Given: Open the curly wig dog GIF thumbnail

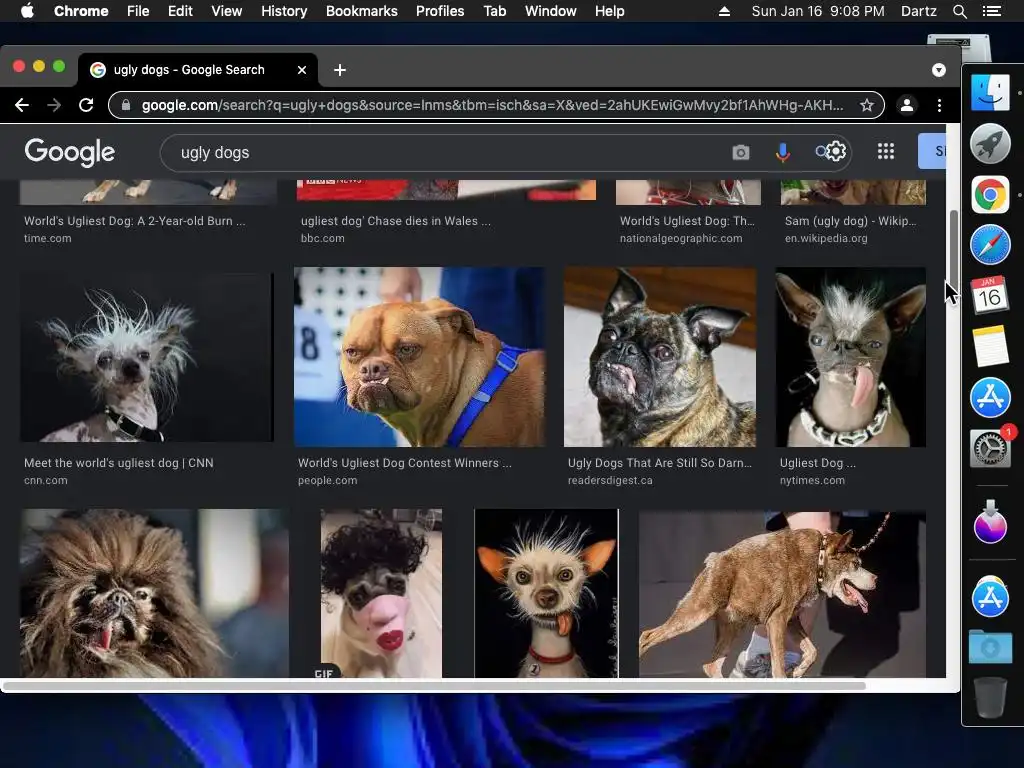Looking at the screenshot, I should 381,593.
